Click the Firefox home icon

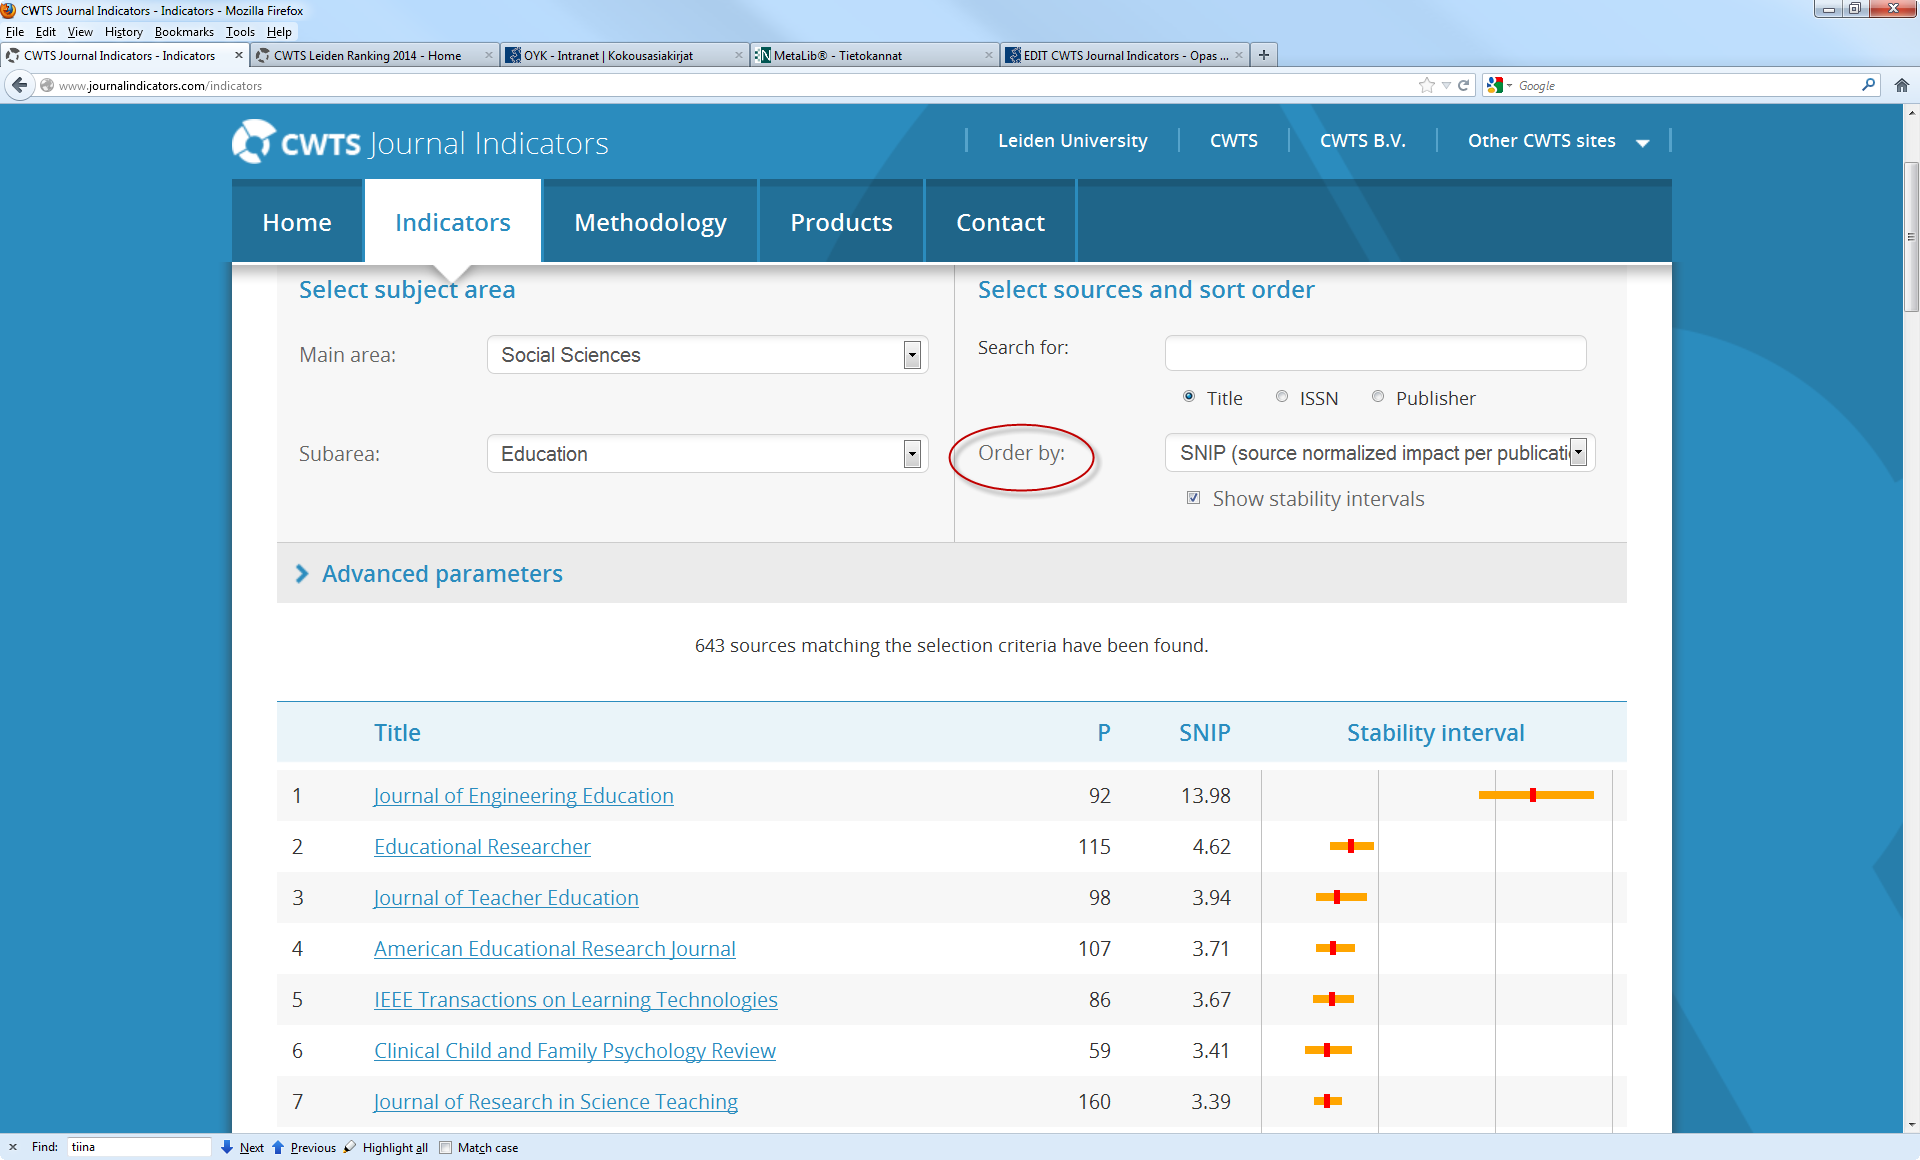coord(1901,86)
